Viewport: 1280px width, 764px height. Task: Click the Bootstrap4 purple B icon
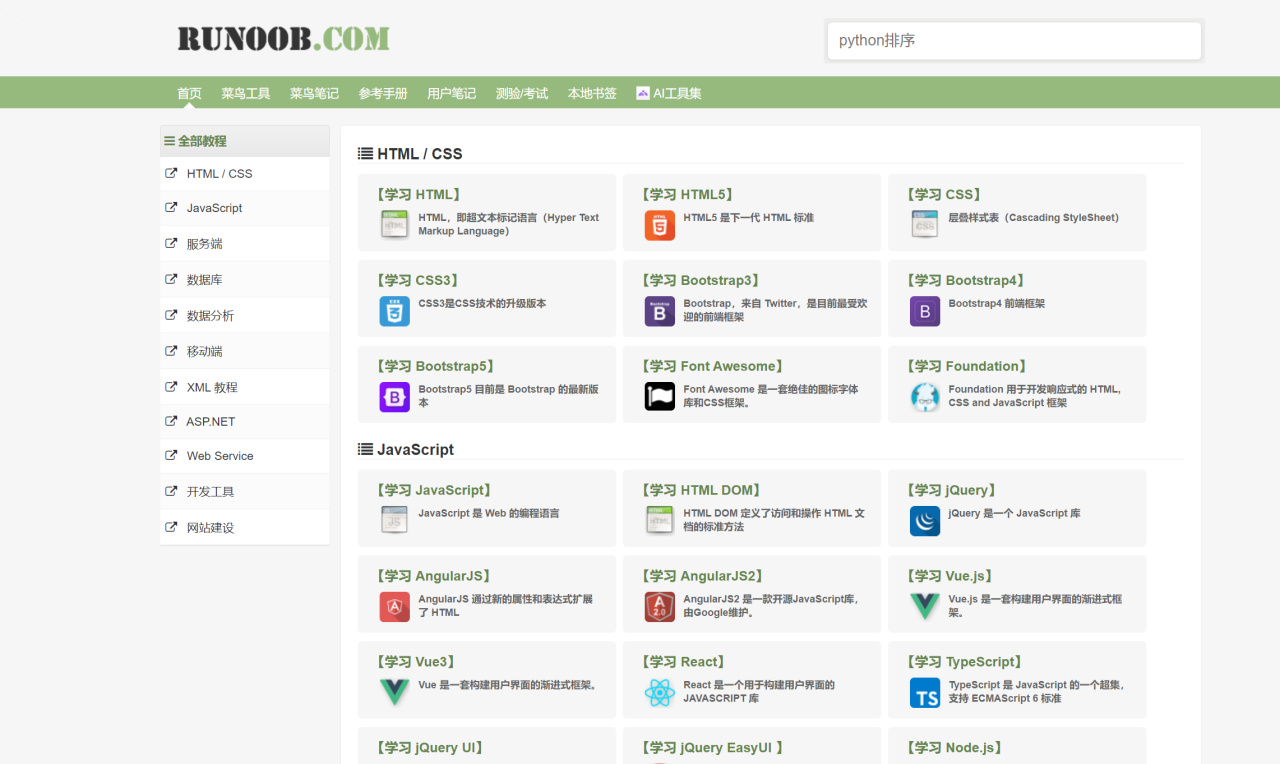click(925, 311)
